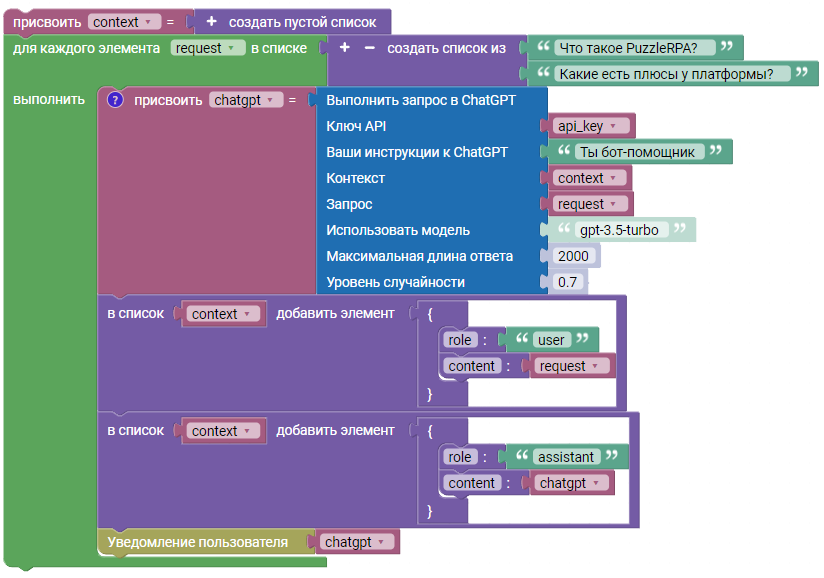Open the request dropdown in the 'Запрос' row
Screen dimensions: 824x578
tap(590, 204)
